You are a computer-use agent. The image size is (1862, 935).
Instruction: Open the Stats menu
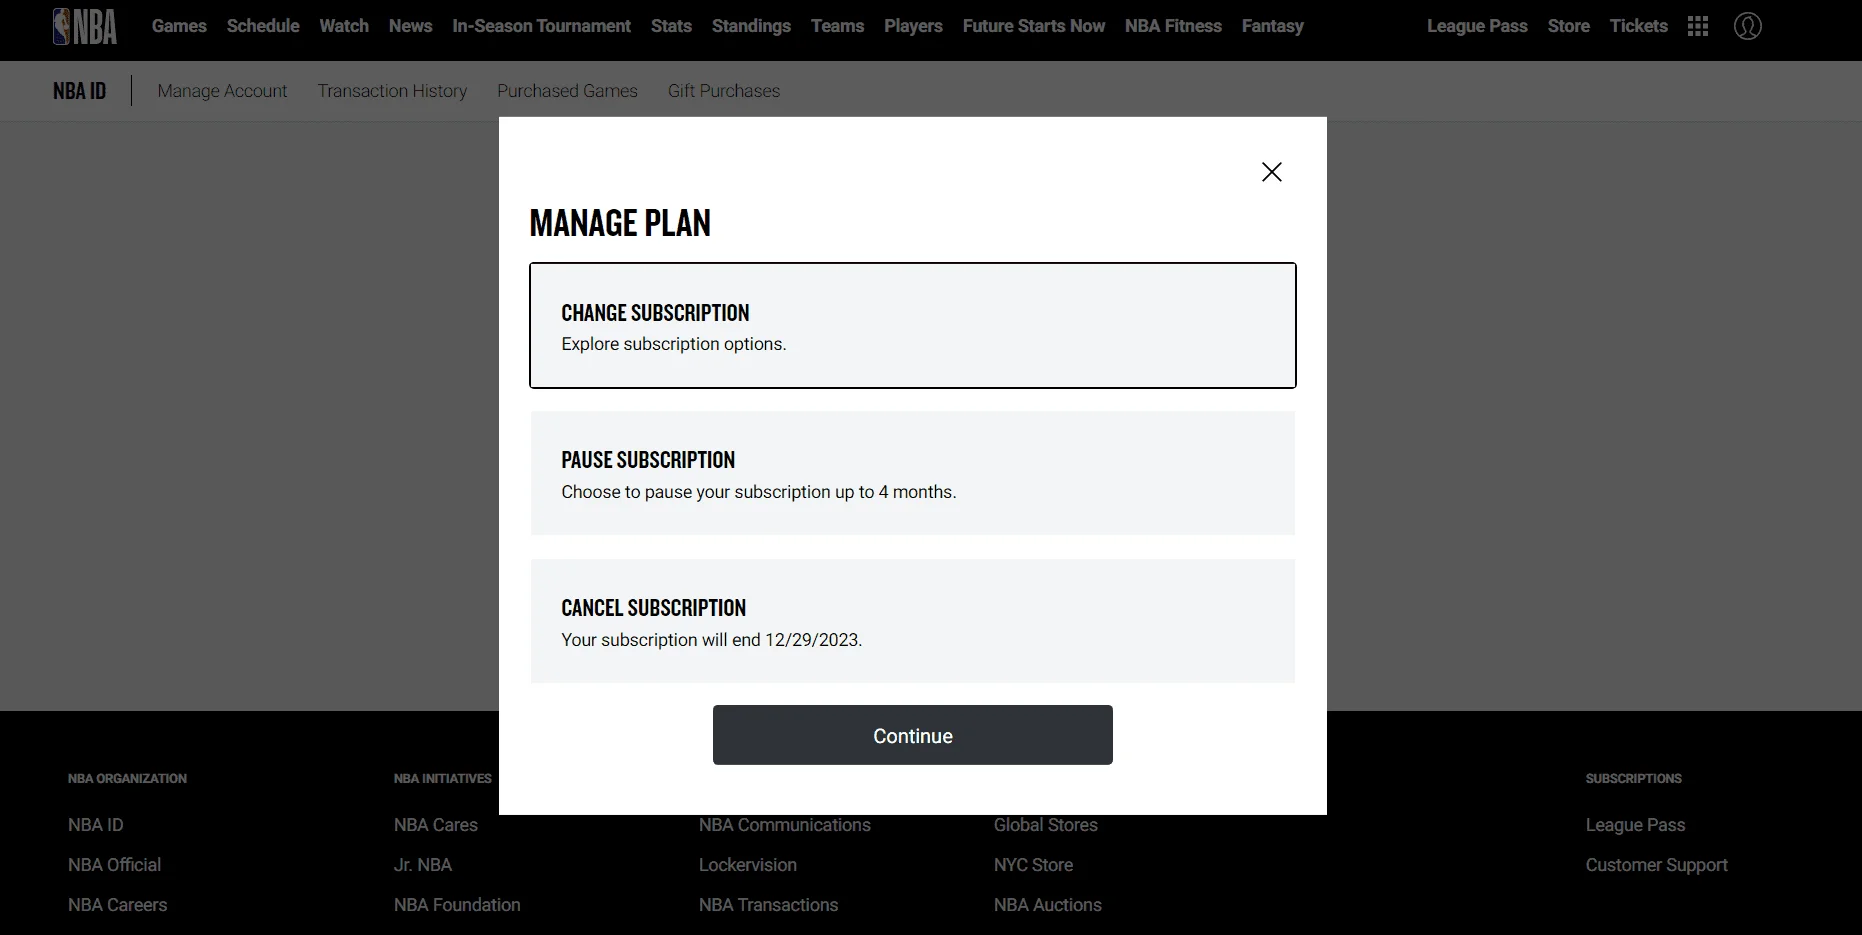[671, 26]
